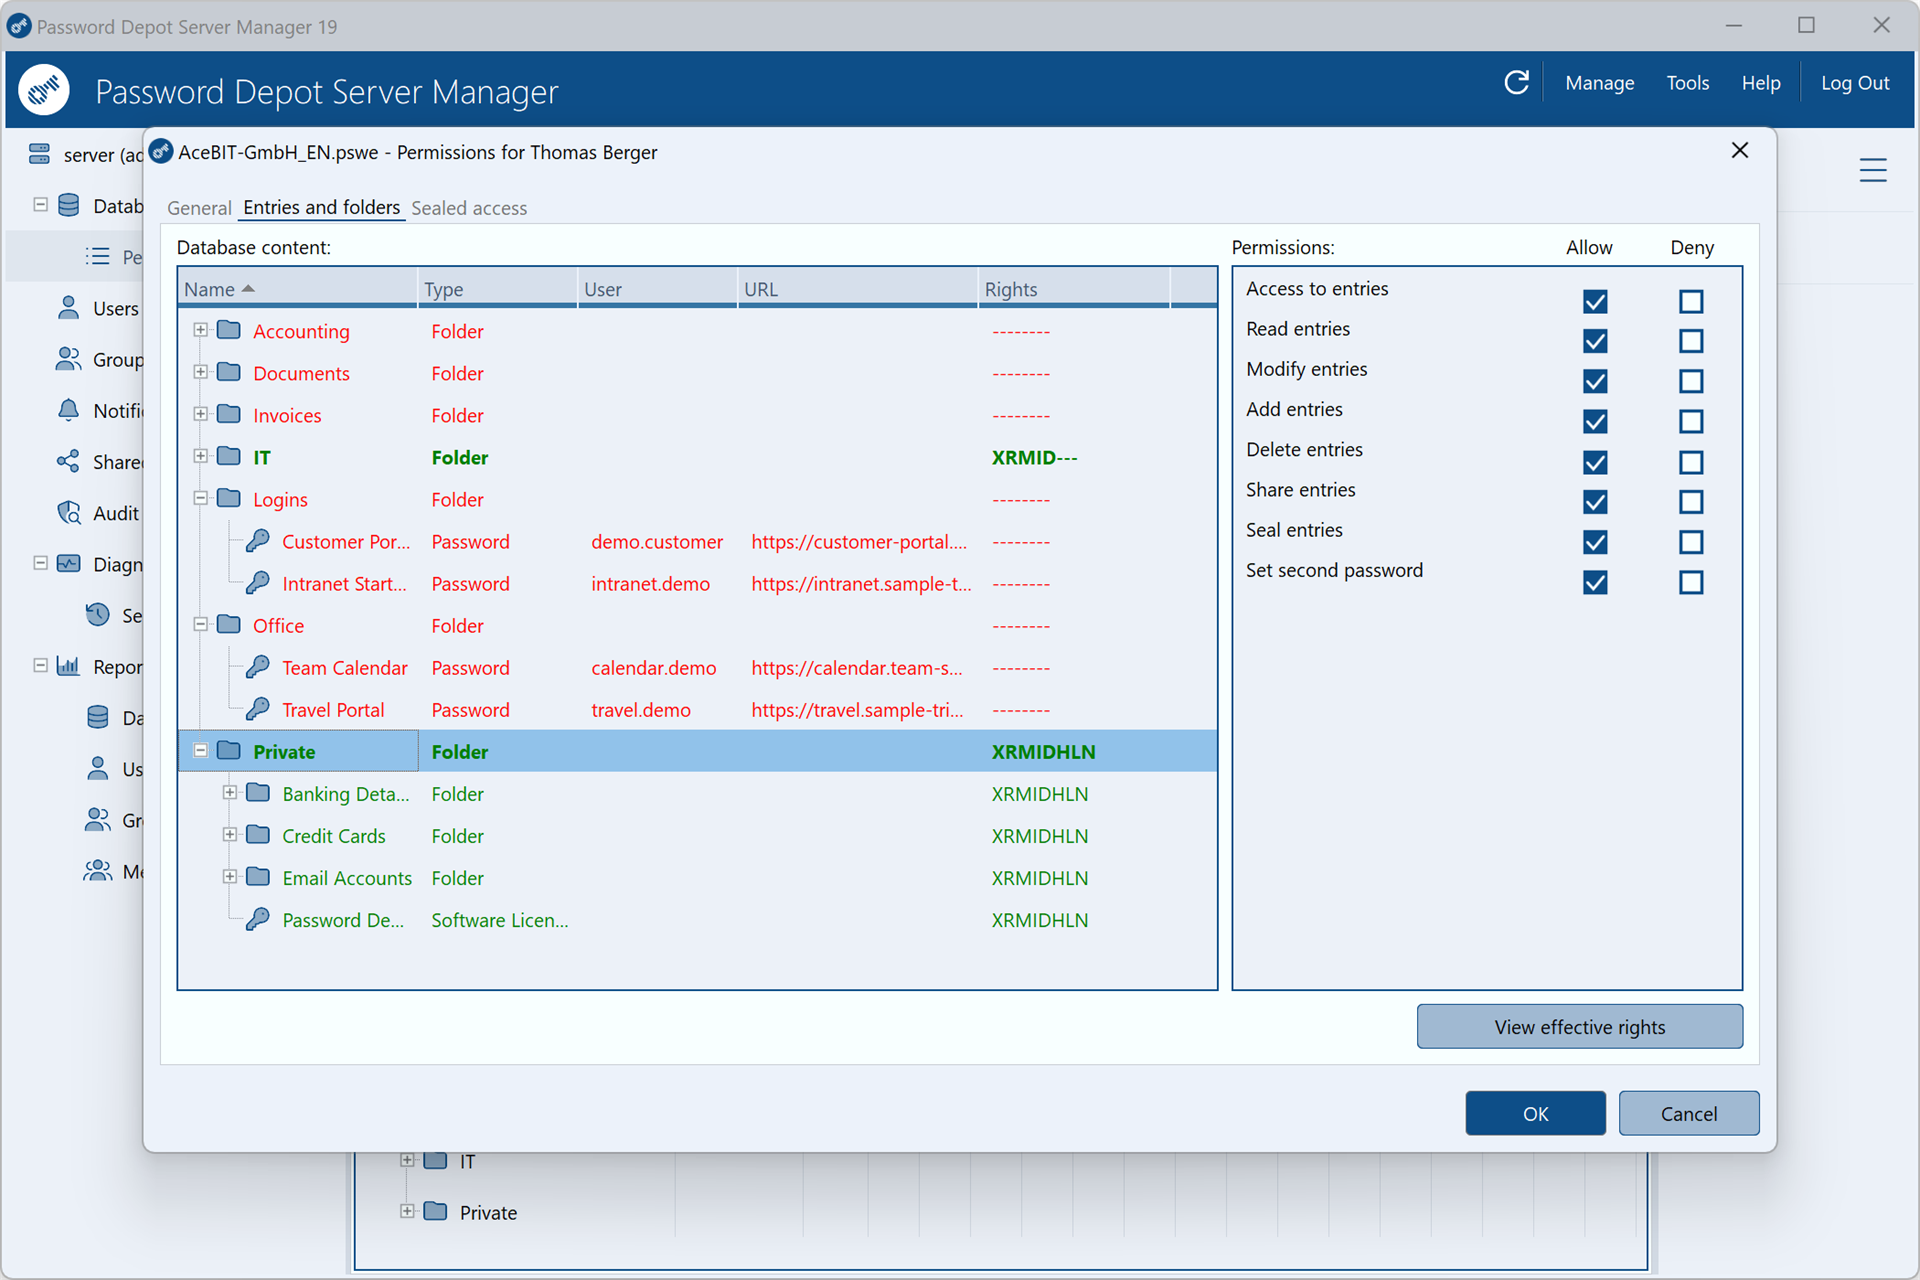1920x1280 pixels.
Task: Expand IT folder in background window
Action: pyautogui.click(x=407, y=1160)
